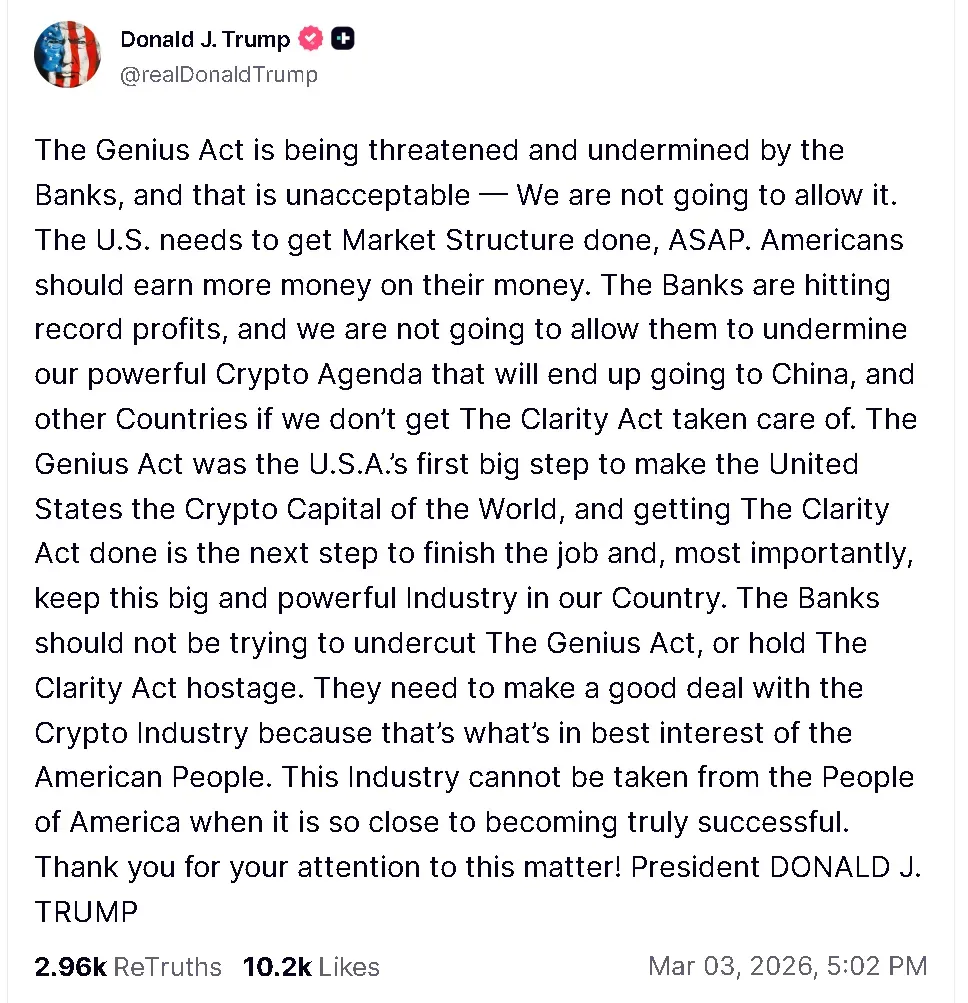The height and width of the screenshot is (1003, 968).
Task: View the 10.2k Likes list
Action: pyautogui.click(x=311, y=967)
